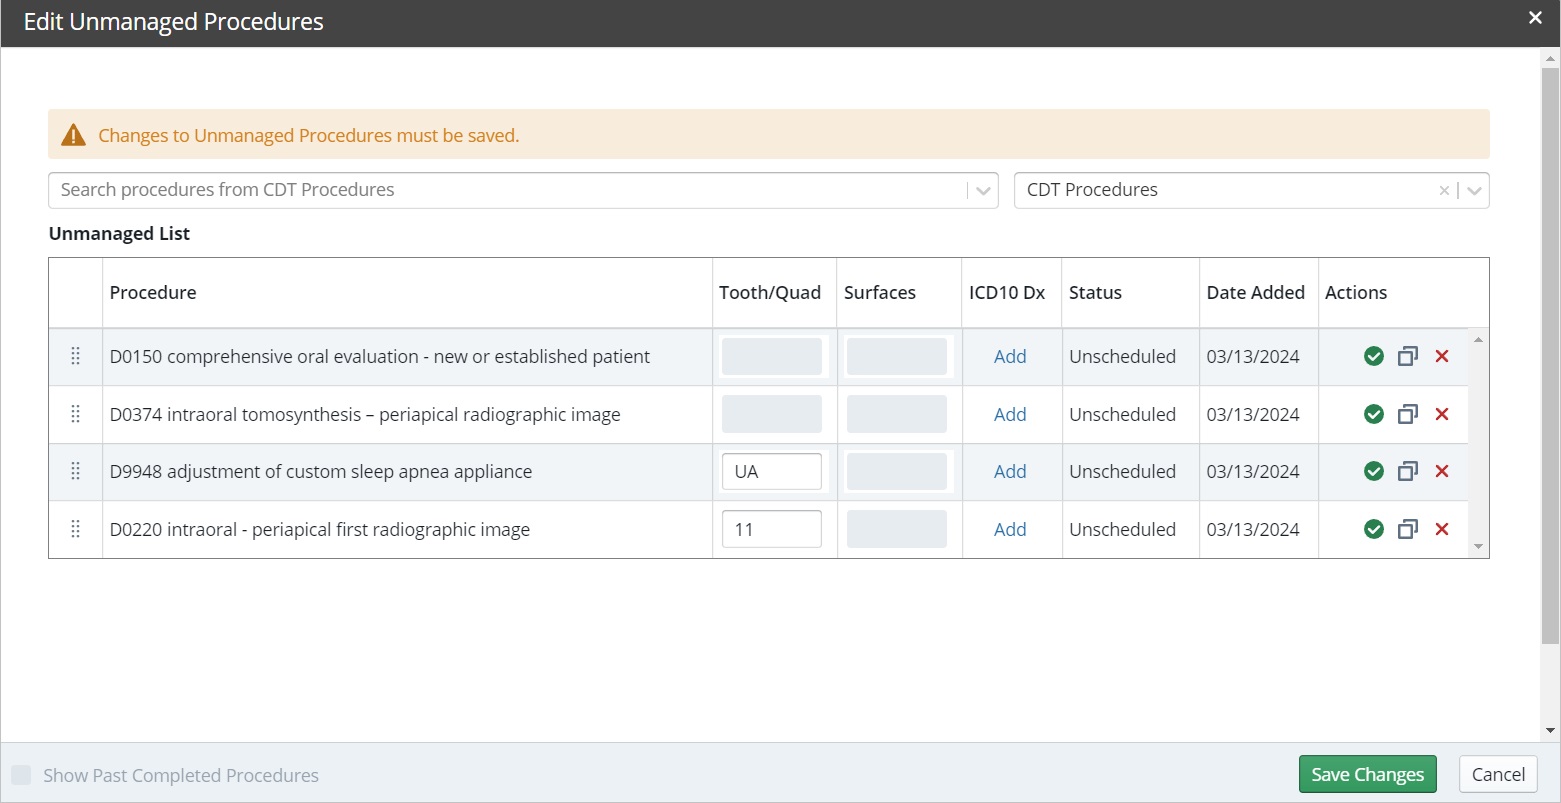Click the Surfaces field for D9948 row

[897, 471]
